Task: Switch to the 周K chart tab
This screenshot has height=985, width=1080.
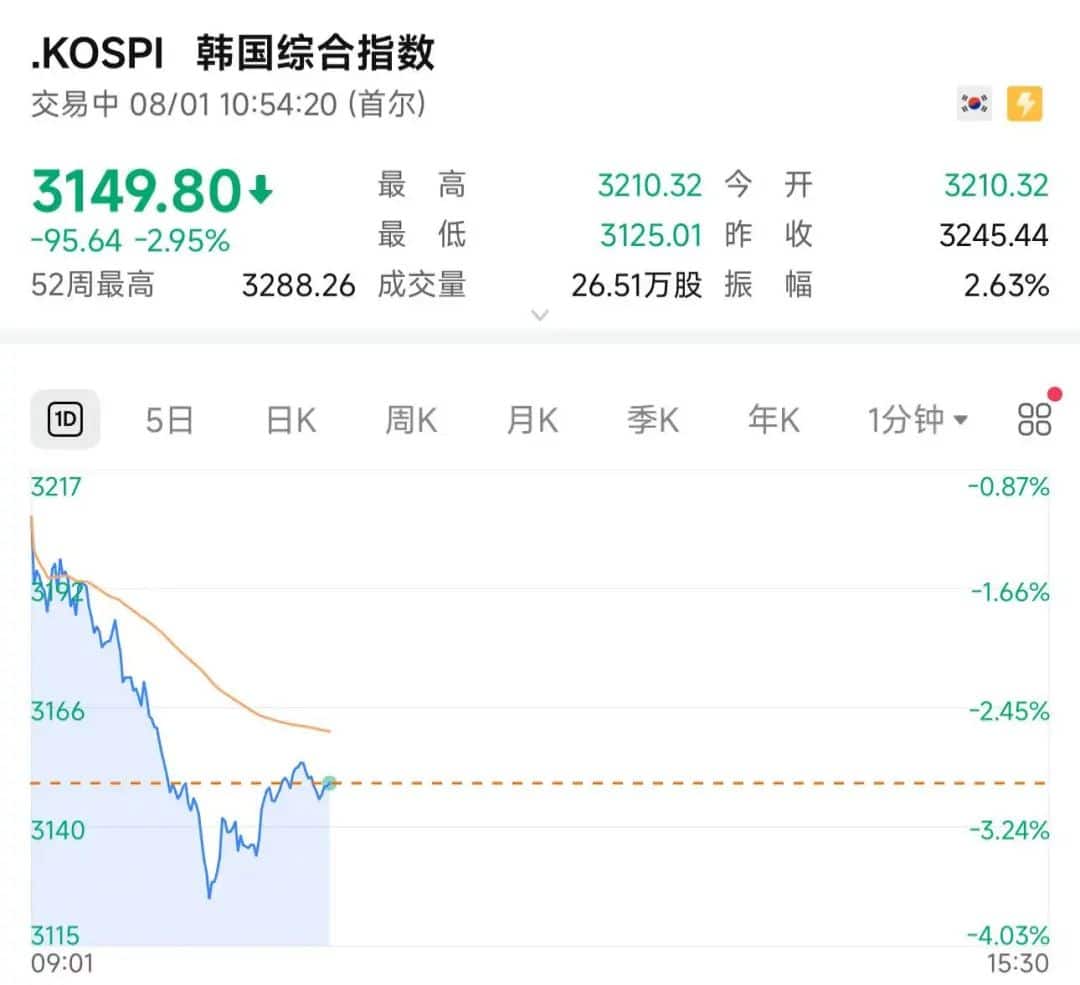Action: [411, 420]
